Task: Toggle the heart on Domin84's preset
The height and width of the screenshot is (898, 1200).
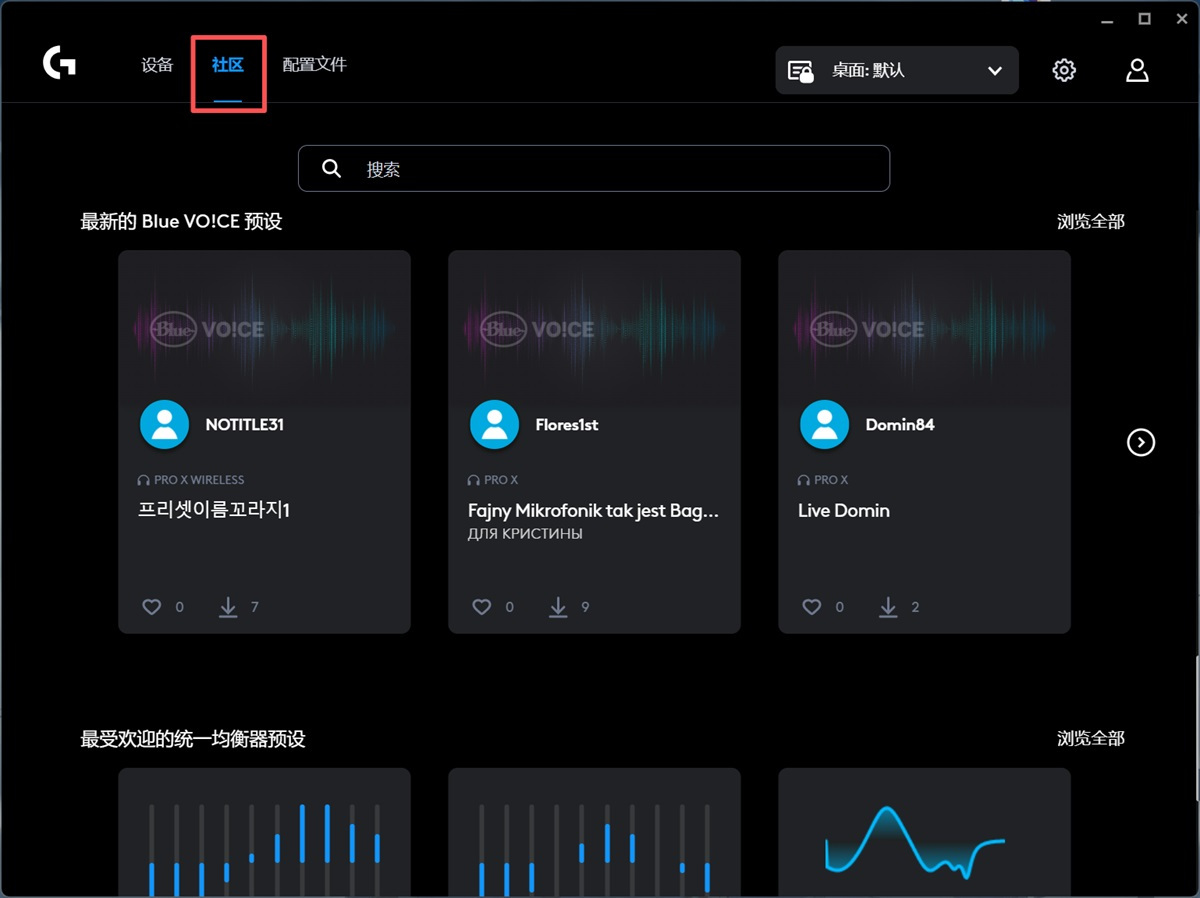Action: [x=811, y=607]
